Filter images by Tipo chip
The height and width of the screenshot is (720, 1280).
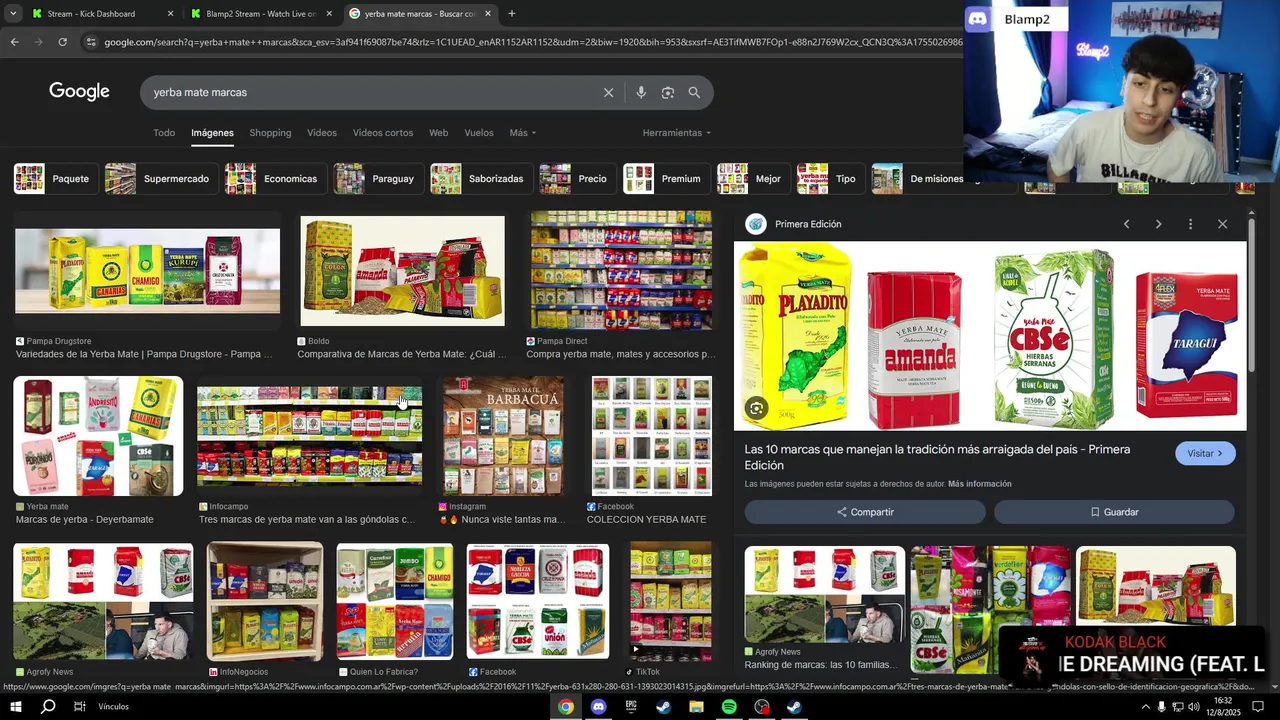[x=830, y=179]
